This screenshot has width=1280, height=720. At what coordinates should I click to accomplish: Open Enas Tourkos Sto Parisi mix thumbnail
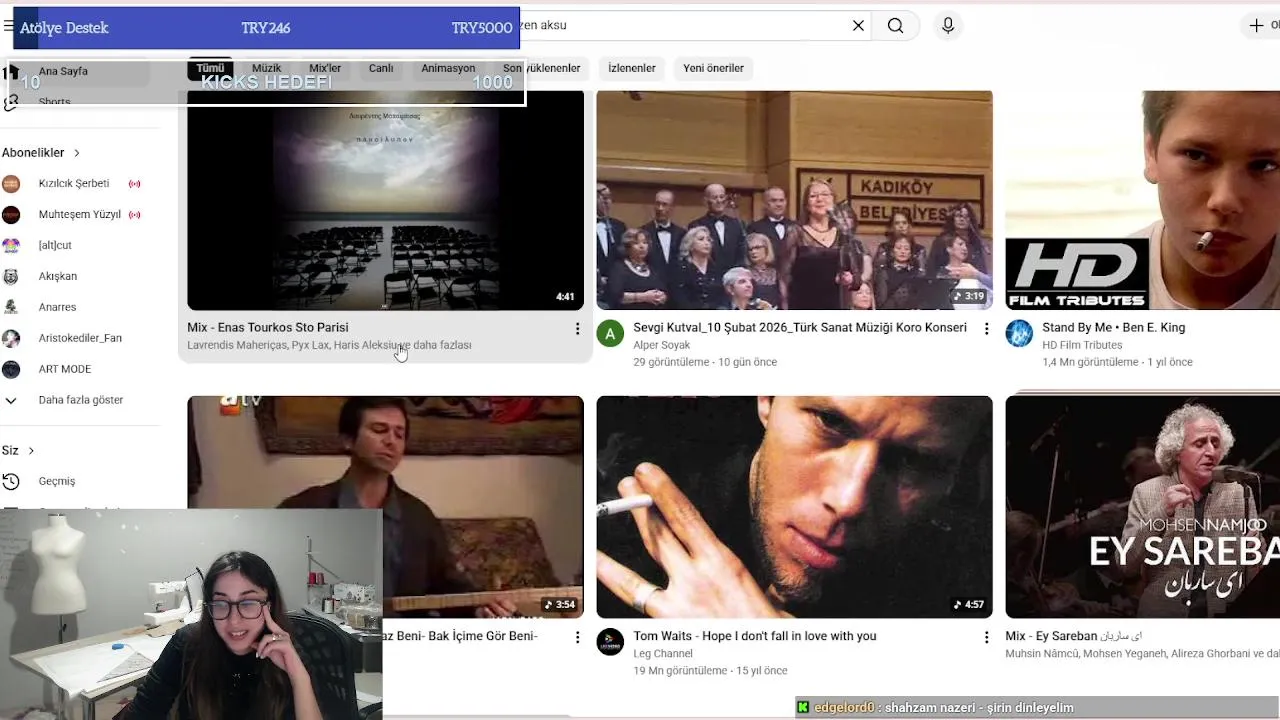point(385,200)
